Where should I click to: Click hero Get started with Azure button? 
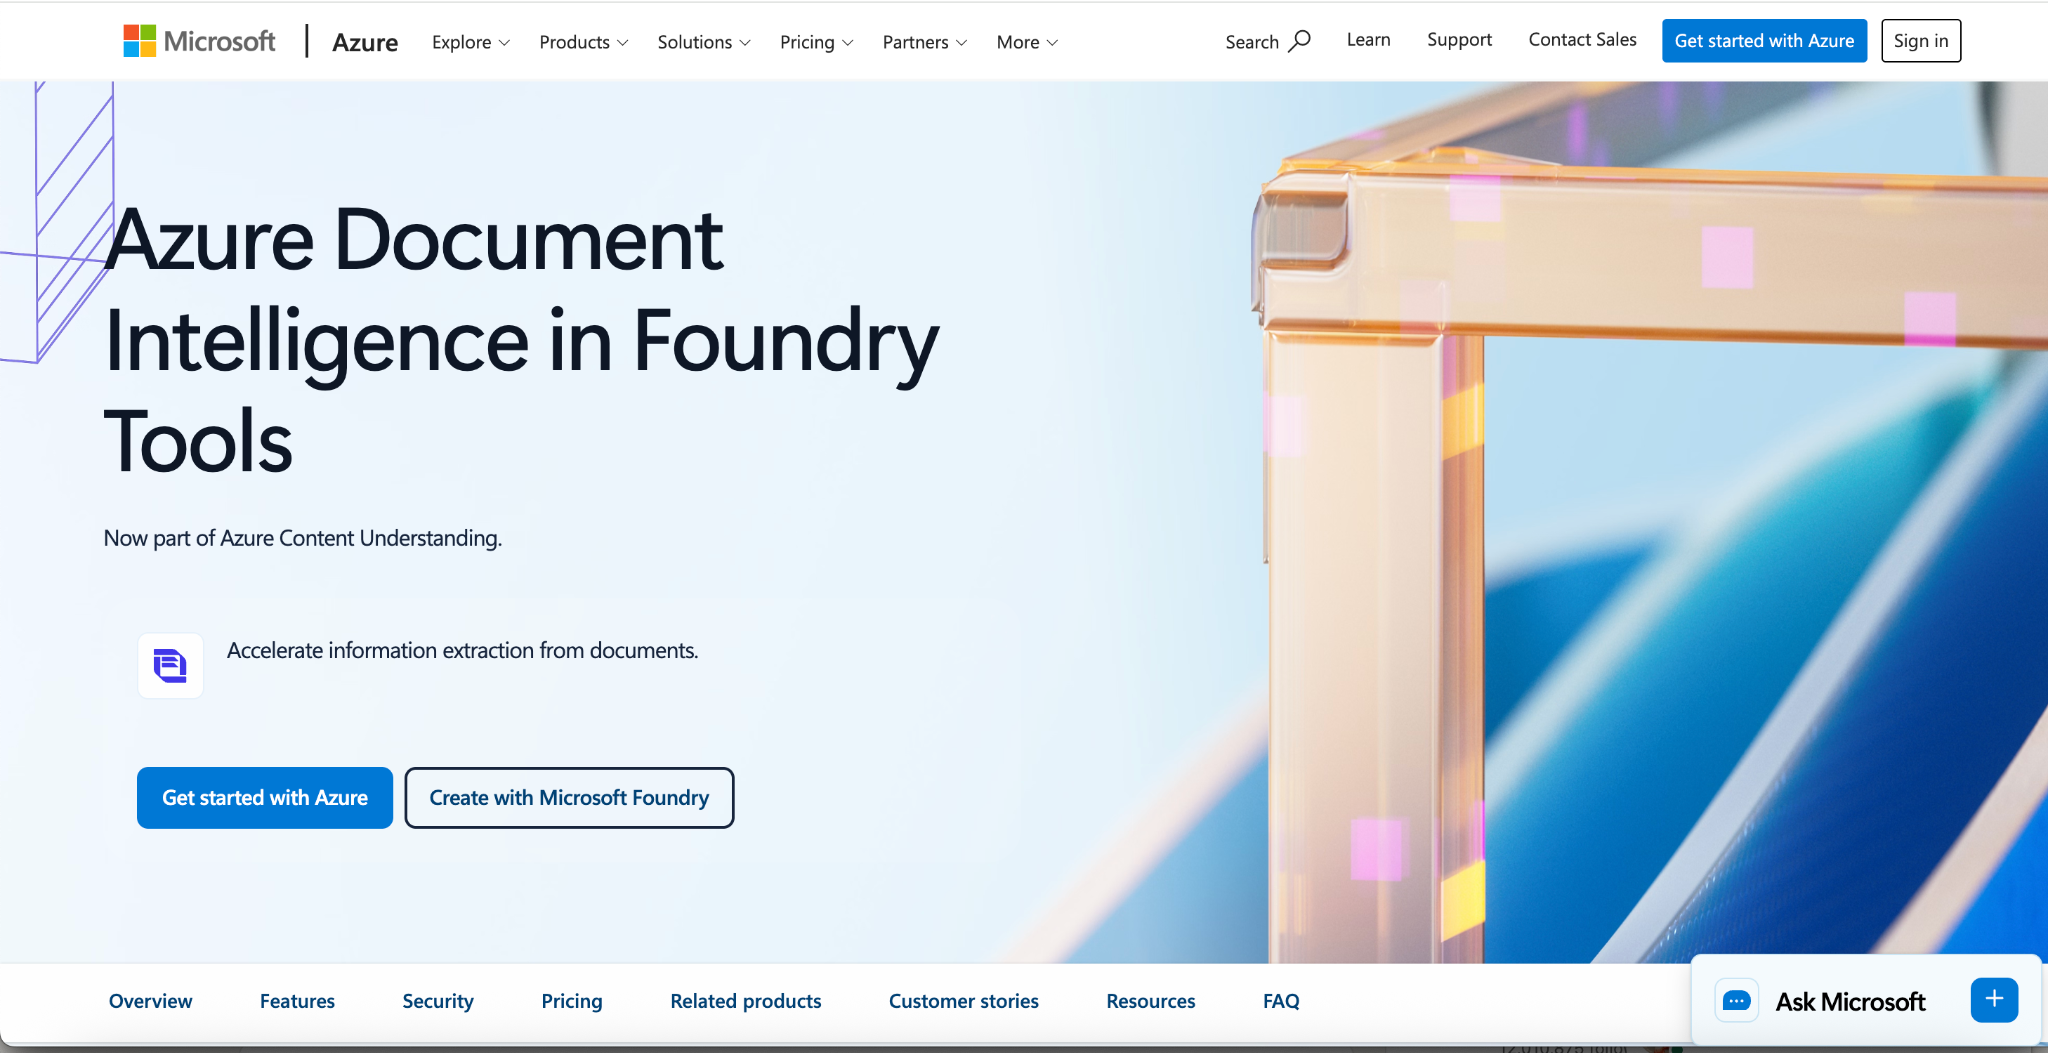(x=265, y=798)
